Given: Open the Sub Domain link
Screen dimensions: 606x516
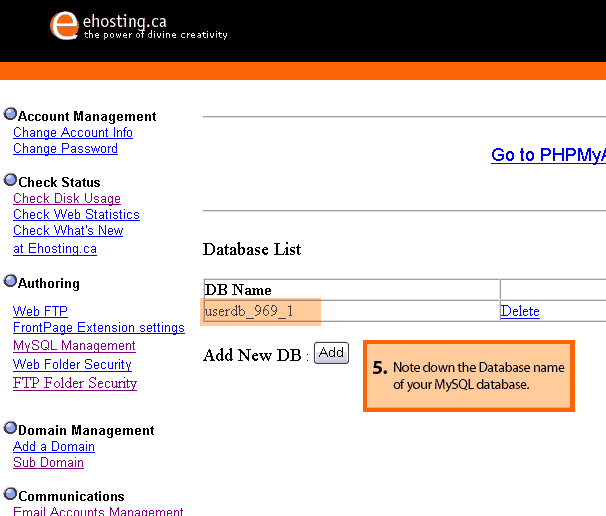Looking at the screenshot, I should pos(48,463).
